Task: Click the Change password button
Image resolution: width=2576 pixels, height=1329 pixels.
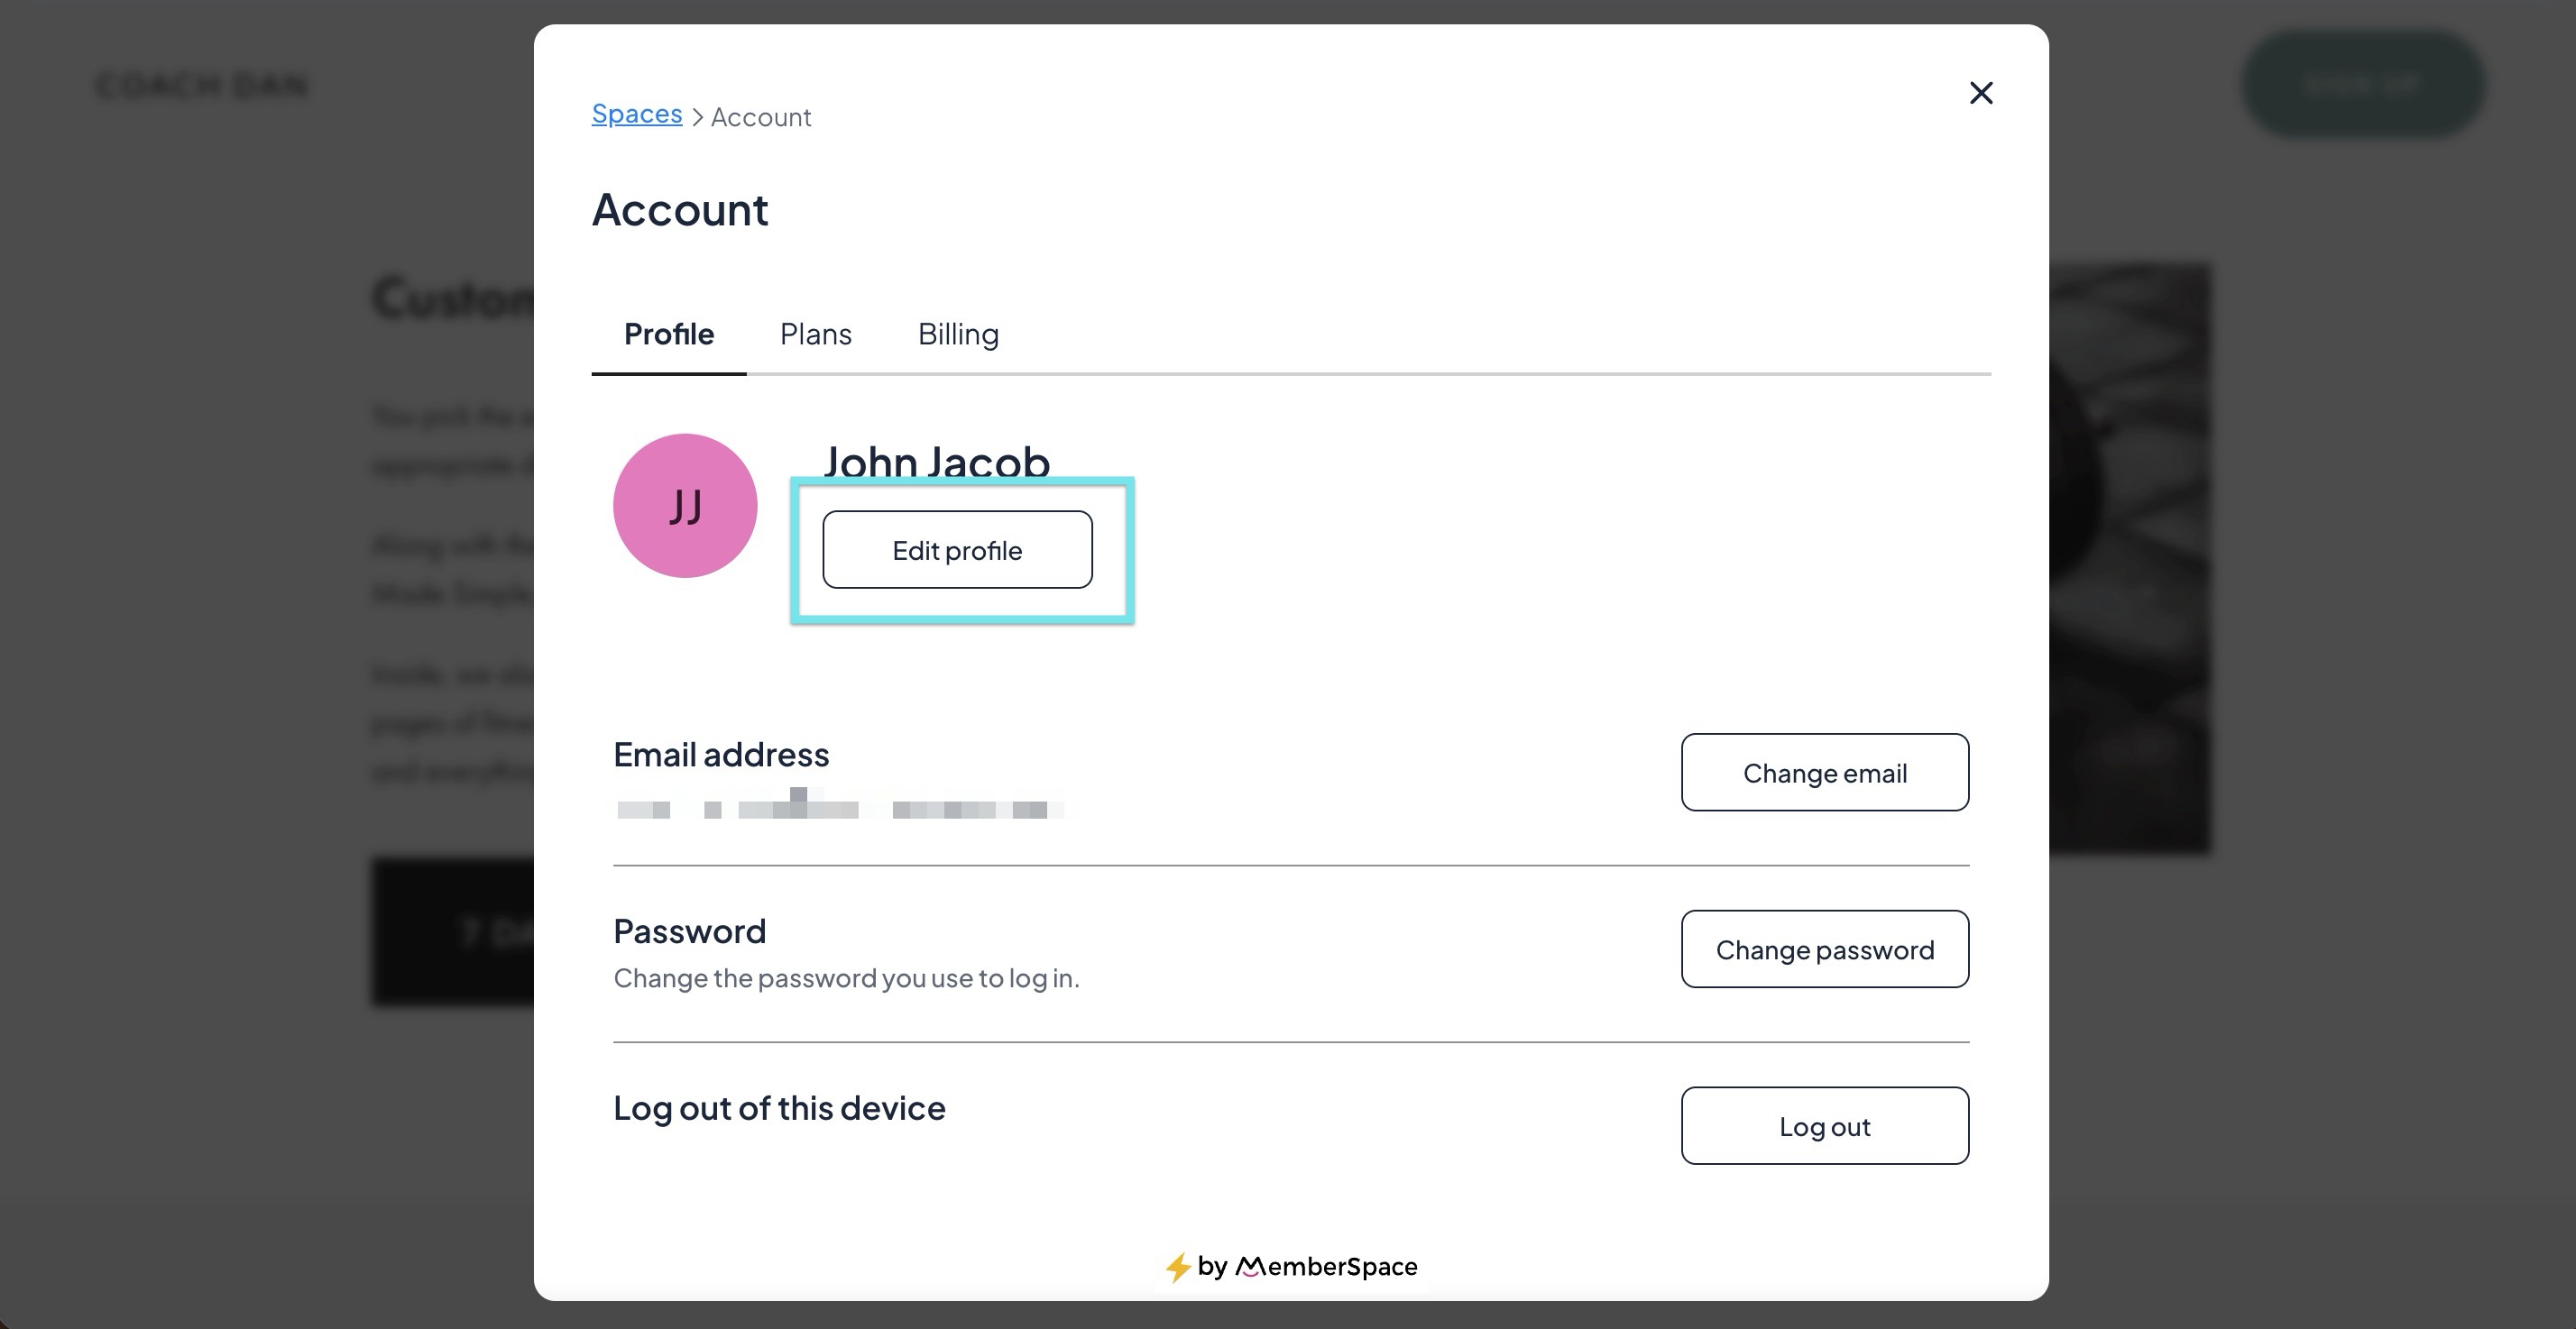Action: pyautogui.click(x=1824, y=950)
